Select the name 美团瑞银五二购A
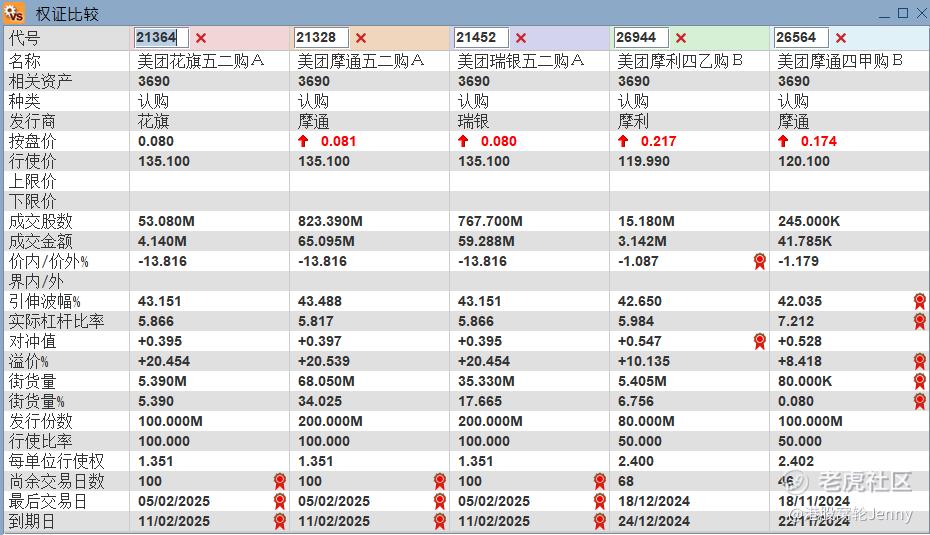Screen dimensions: 930x535 [x=521, y=61]
